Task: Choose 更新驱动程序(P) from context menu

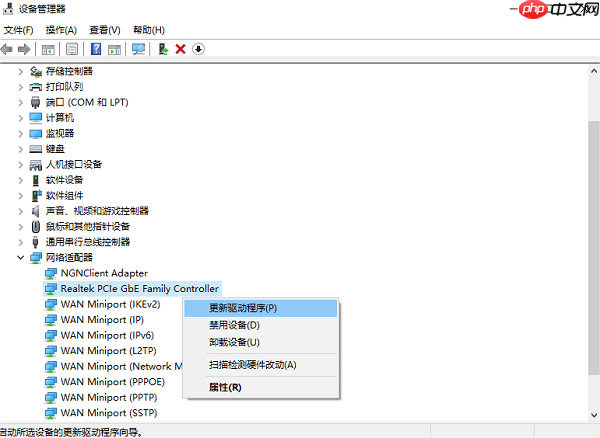Action: (261, 308)
